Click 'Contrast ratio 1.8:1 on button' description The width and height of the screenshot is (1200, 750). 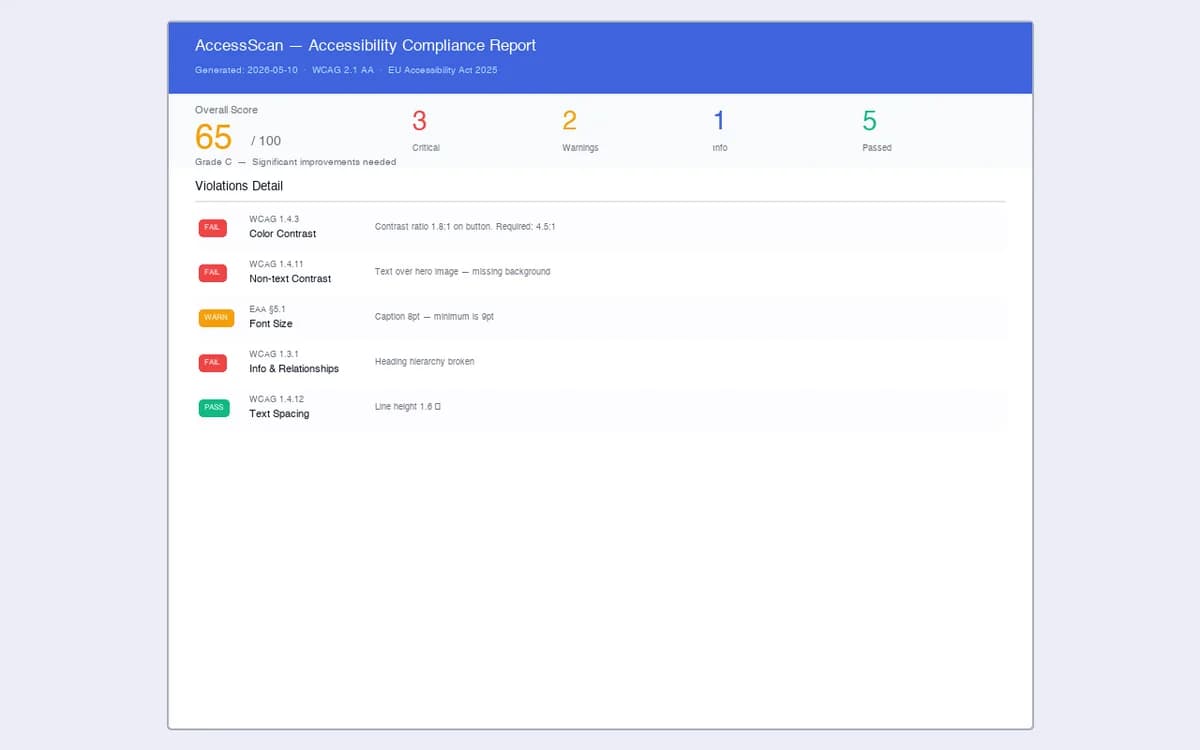(465, 227)
